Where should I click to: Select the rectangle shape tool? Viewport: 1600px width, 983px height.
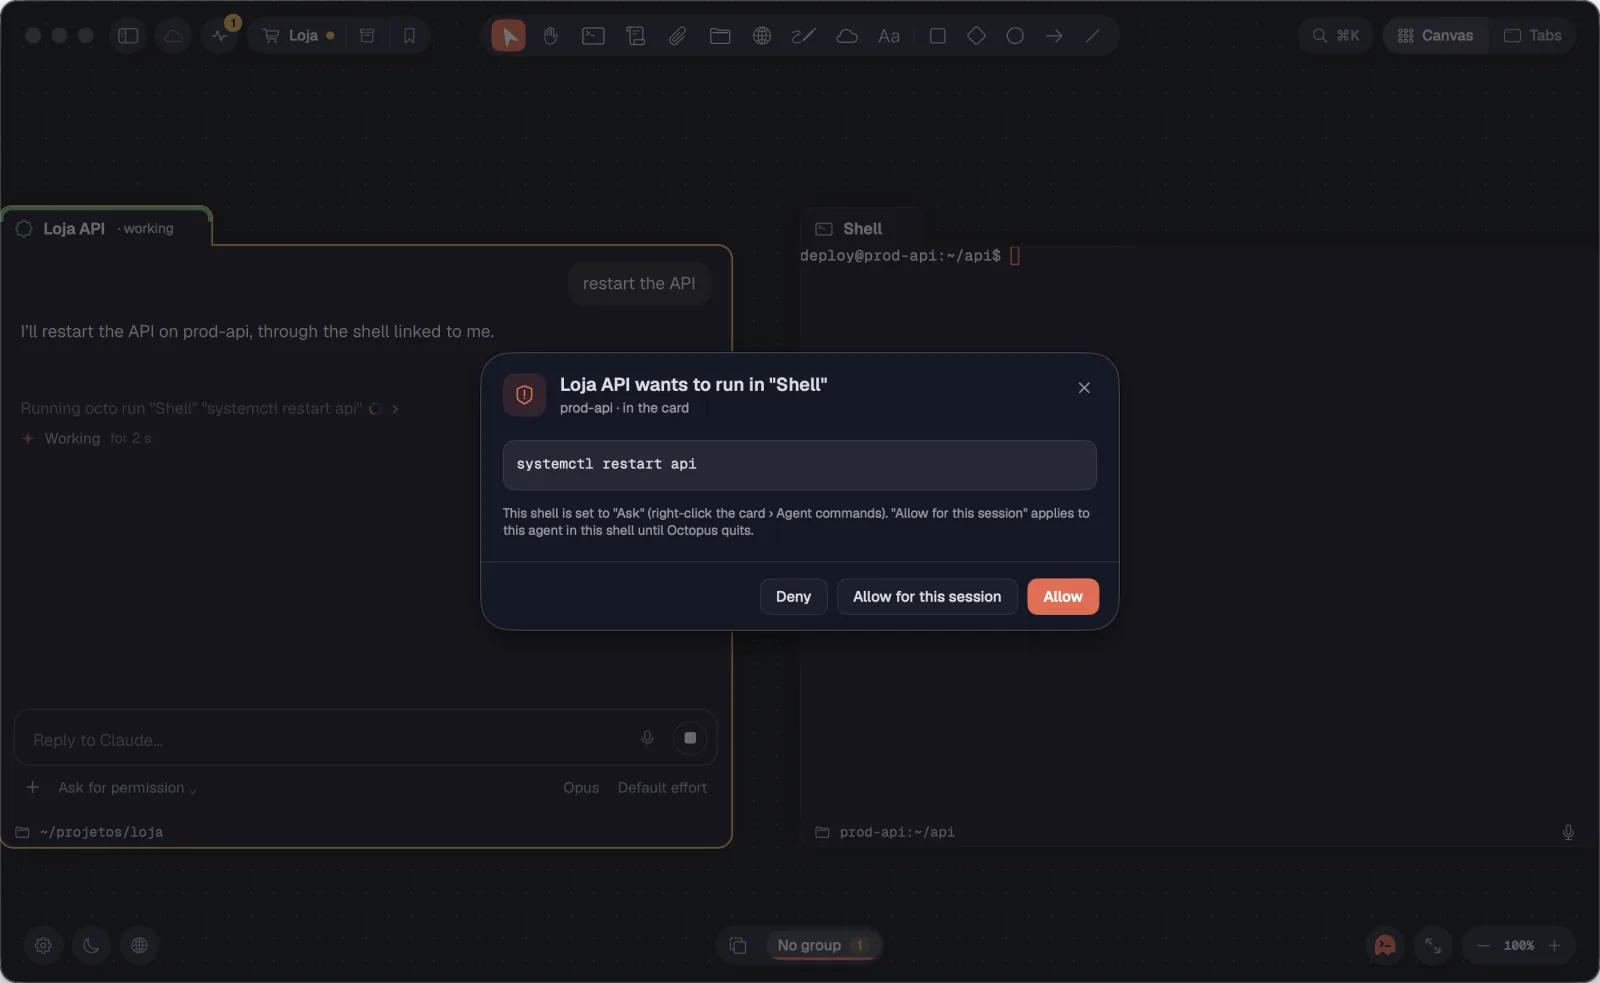(x=938, y=36)
